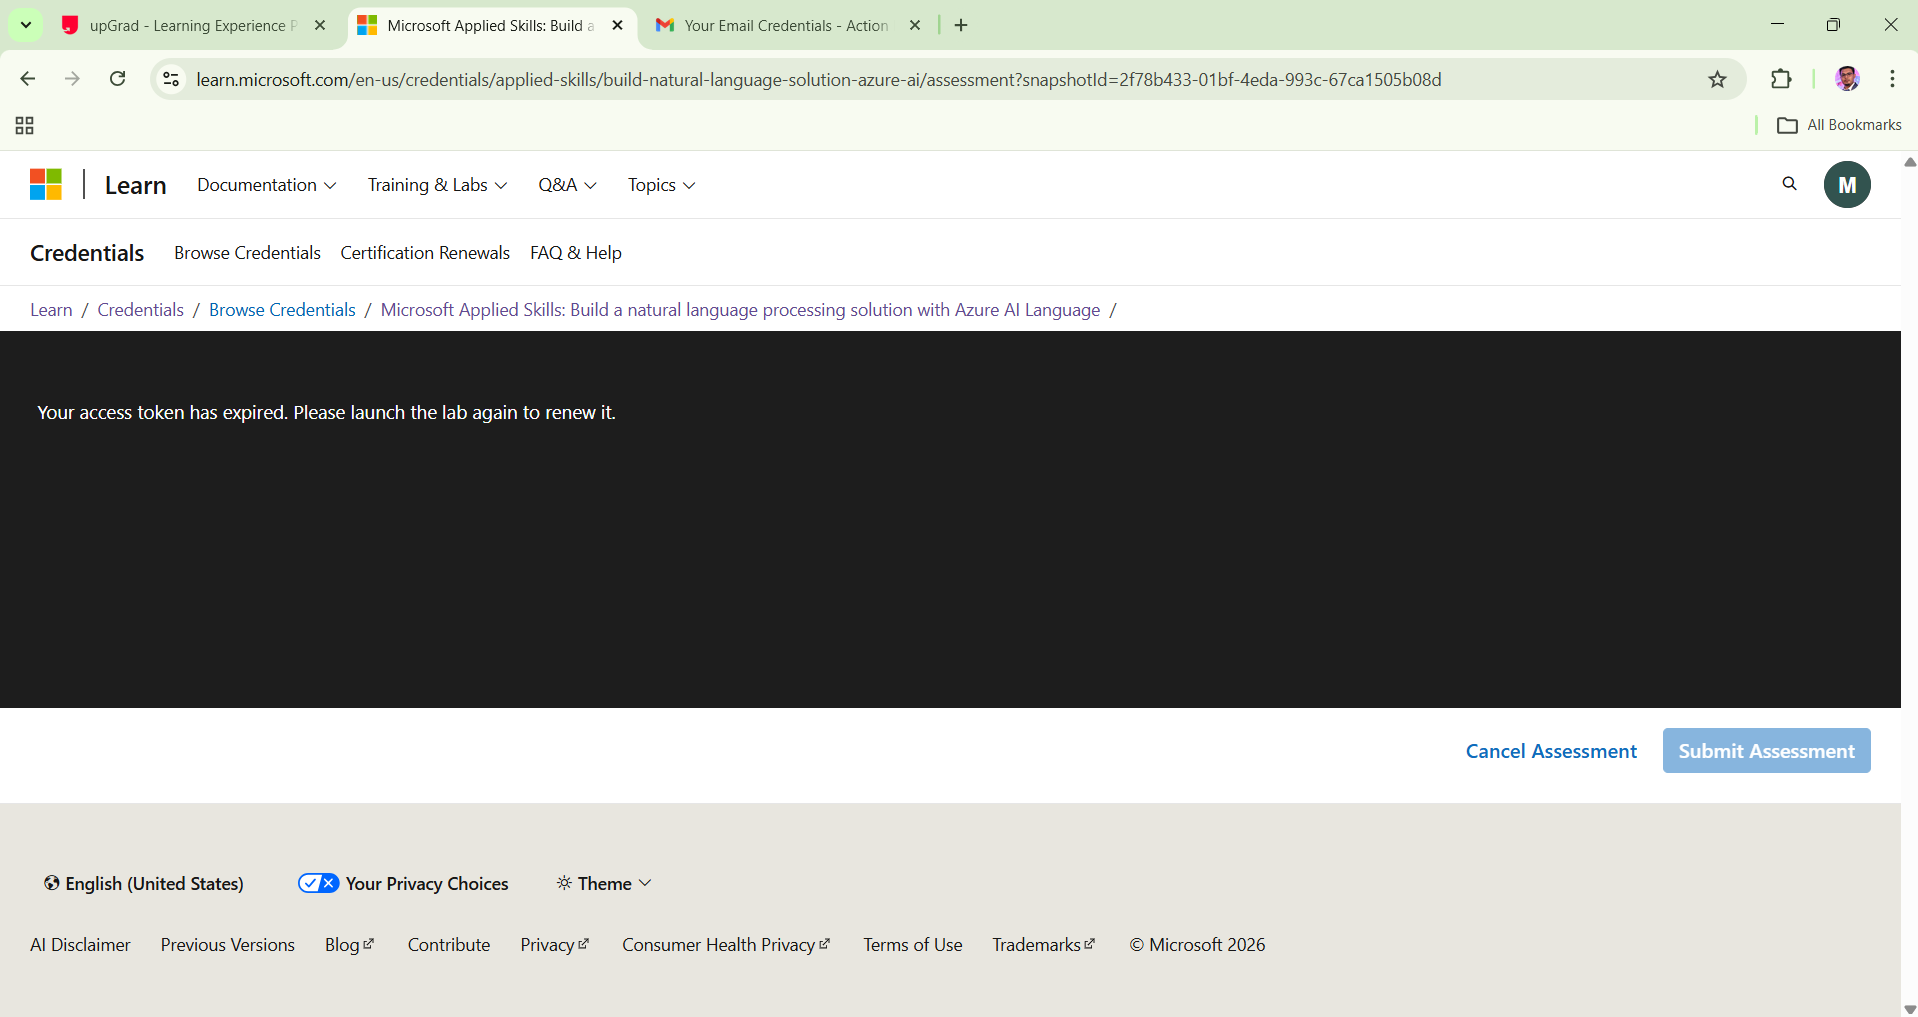Open the Browse Credentials nav item

point(247,253)
